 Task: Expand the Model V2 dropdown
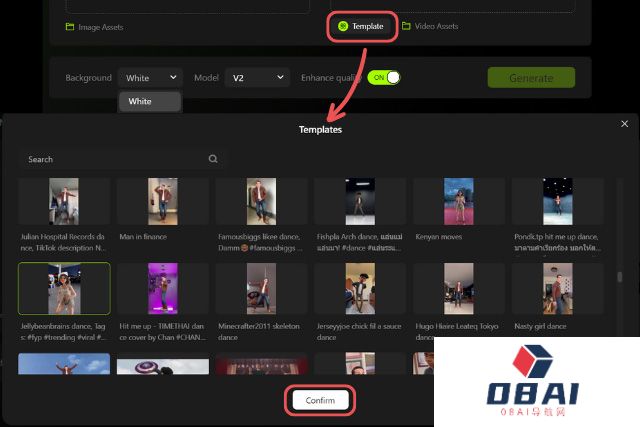point(257,77)
